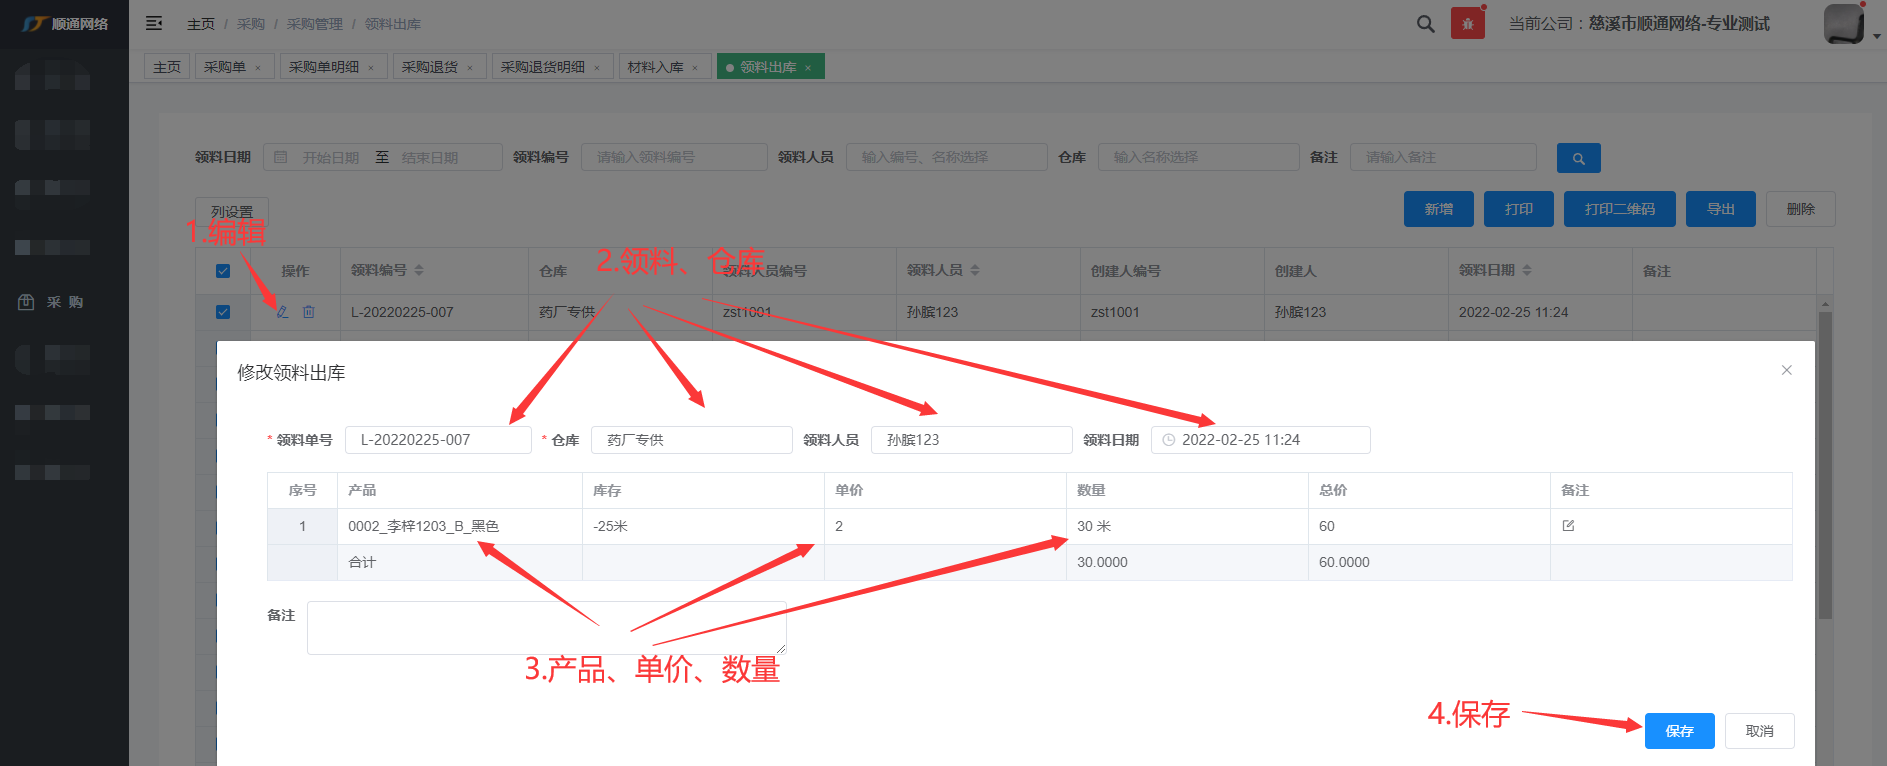Viewport: 1887px width, 766px height.
Task: Sort by the 领料编号 column
Action: [419, 271]
